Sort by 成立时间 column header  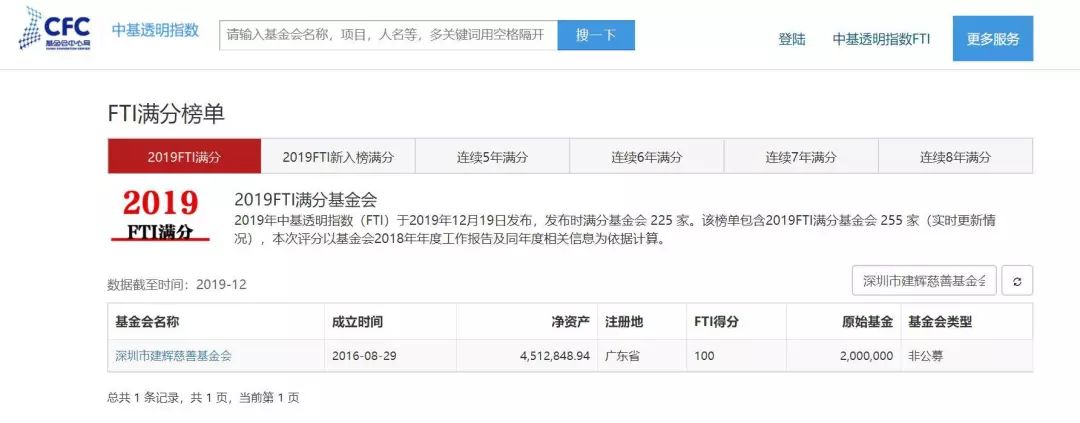pyautogui.click(x=391, y=322)
